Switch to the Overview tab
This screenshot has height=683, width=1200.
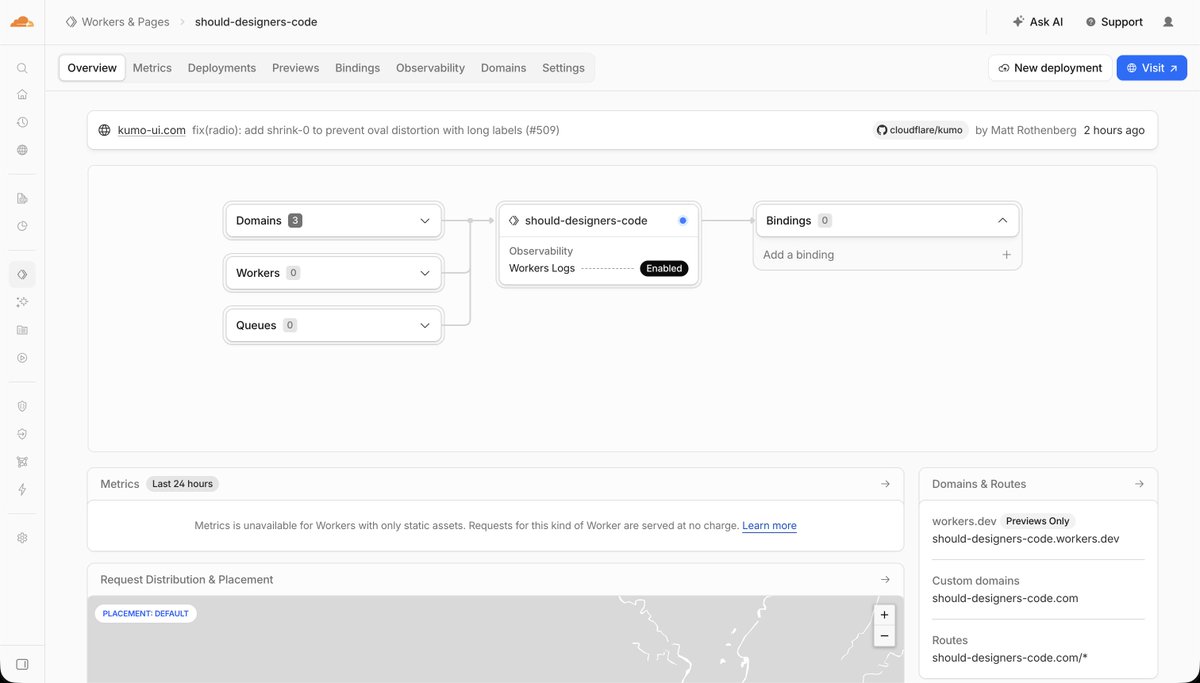[92, 68]
